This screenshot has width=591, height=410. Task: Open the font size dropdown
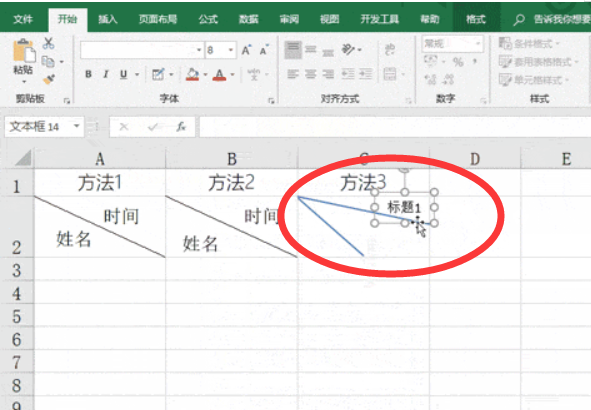point(231,50)
